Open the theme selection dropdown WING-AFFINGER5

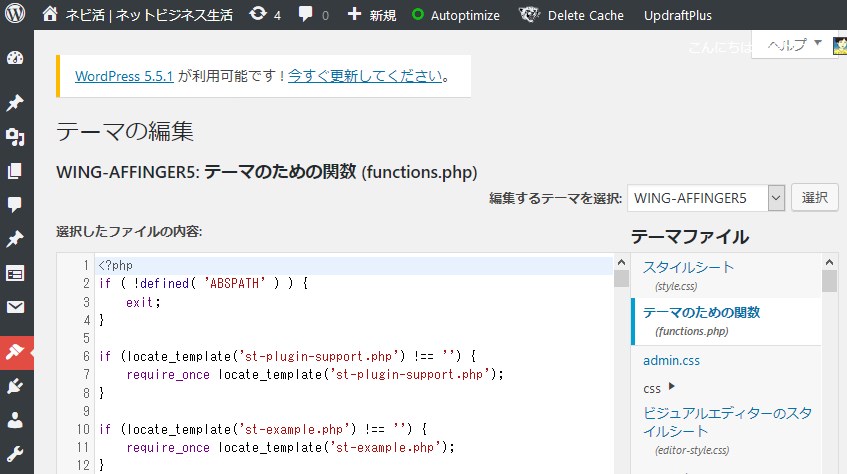pyautogui.click(x=706, y=198)
